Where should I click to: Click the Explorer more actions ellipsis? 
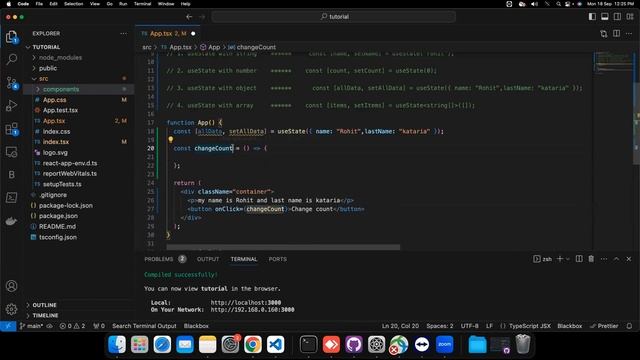point(124,33)
